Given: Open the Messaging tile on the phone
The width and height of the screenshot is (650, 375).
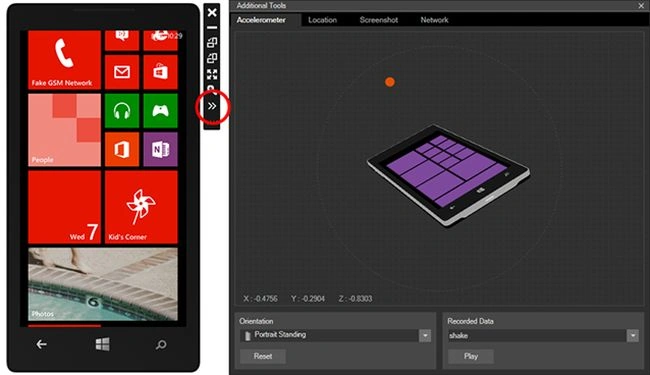Looking at the screenshot, I should tap(122, 40).
